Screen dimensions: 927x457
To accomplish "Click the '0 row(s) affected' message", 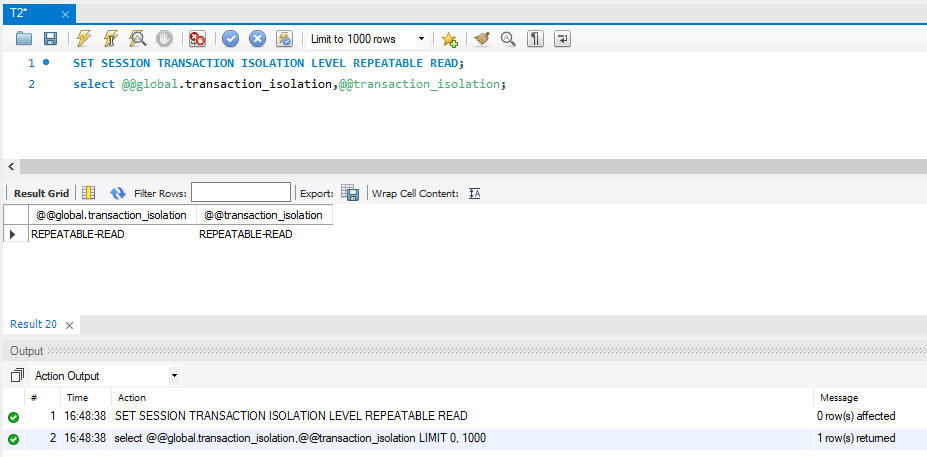I will (x=855, y=416).
